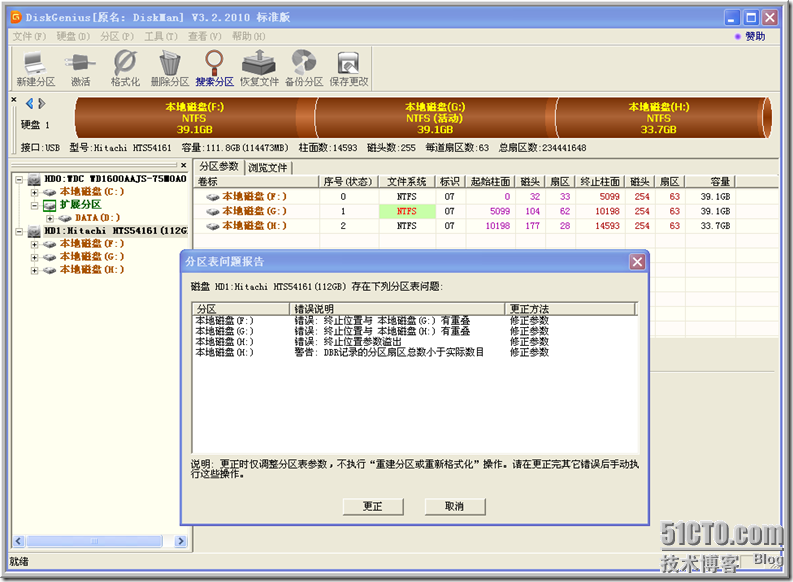Viewport: 793px width, 582px height.
Task: Click the Search Partition (搜索分区) magnifier icon
Action: (214, 69)
